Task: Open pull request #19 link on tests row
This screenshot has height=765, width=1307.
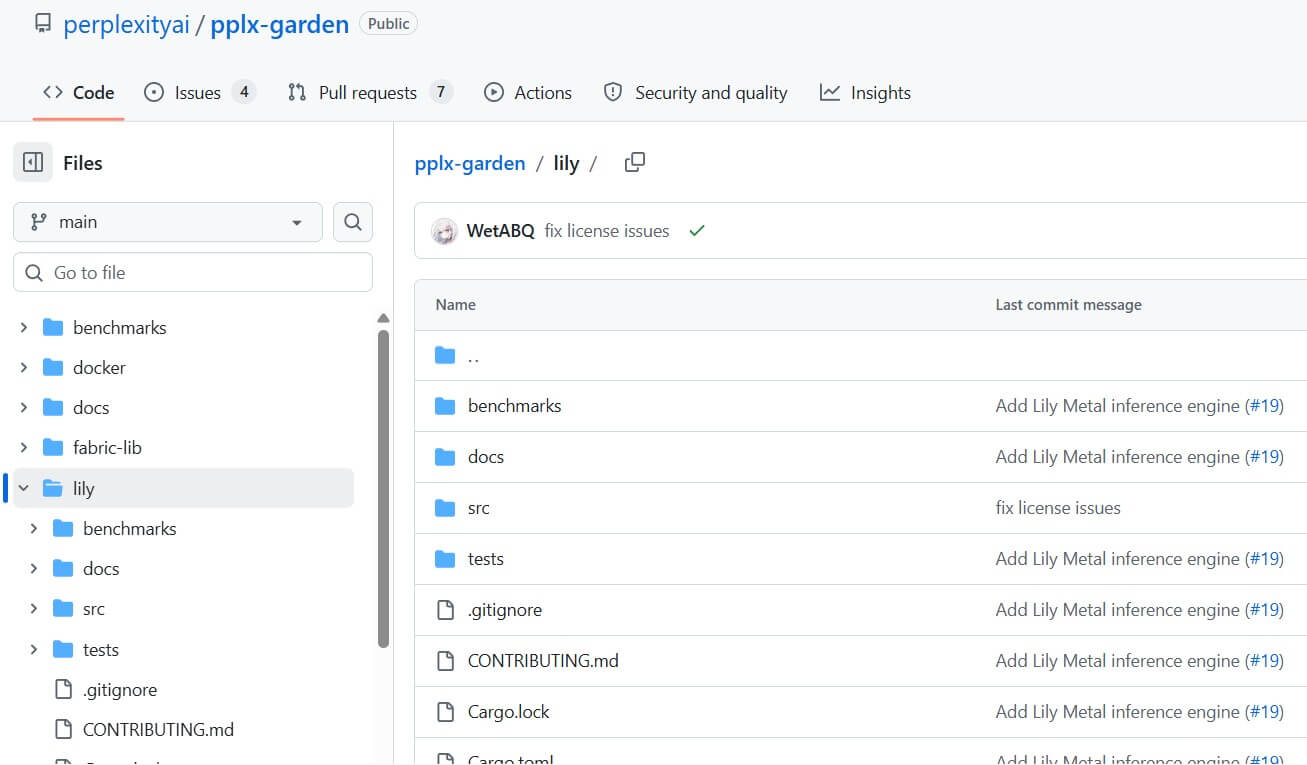Action: (x=1264, y=559)
